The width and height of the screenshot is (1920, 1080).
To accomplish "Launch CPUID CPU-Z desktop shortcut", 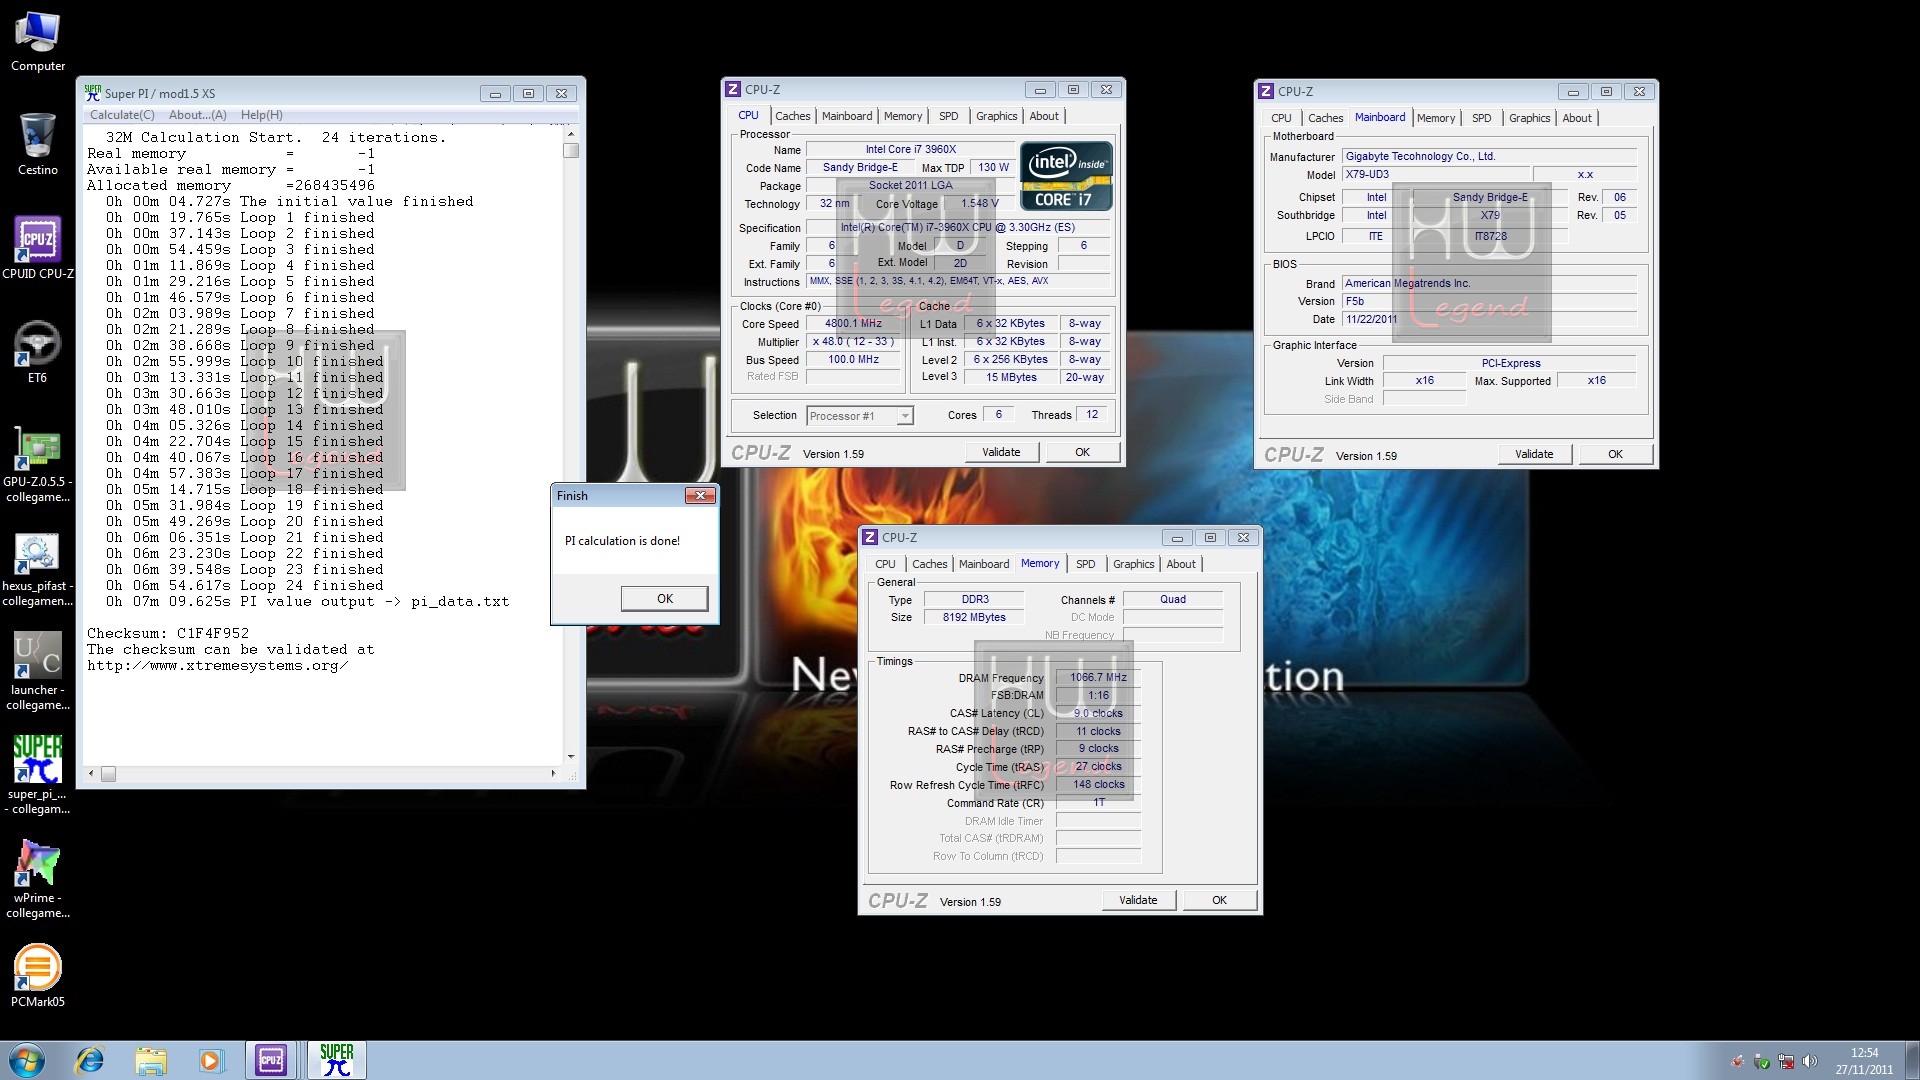I will 37,249.
